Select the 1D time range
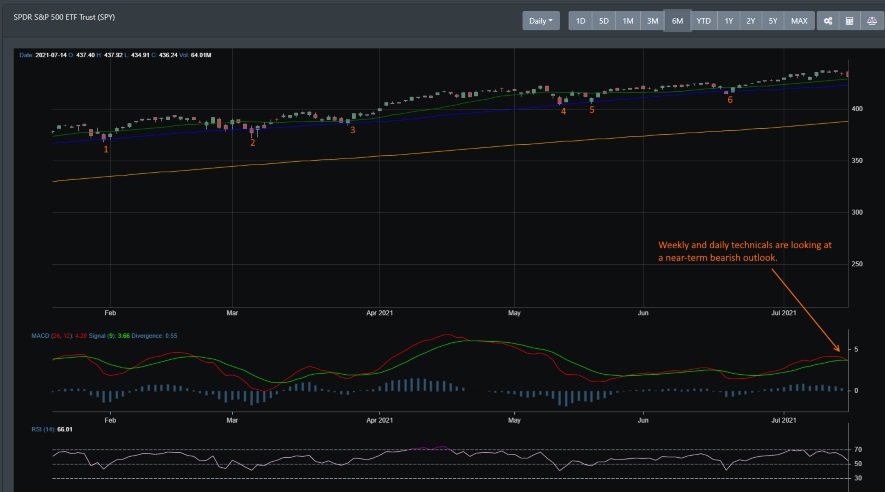This screenshot has height=492, width=885. (x=580, y=21)
